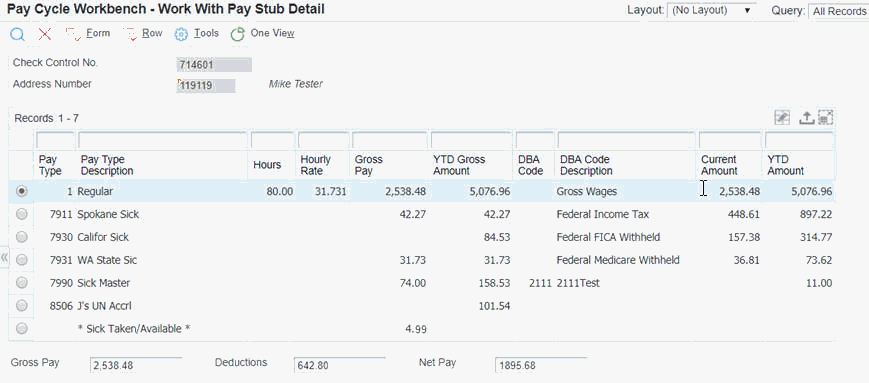Click the DBA Code Description filter box
This screenshot has height=383, width=869.
pyautogui.click(x=626, y=140)
